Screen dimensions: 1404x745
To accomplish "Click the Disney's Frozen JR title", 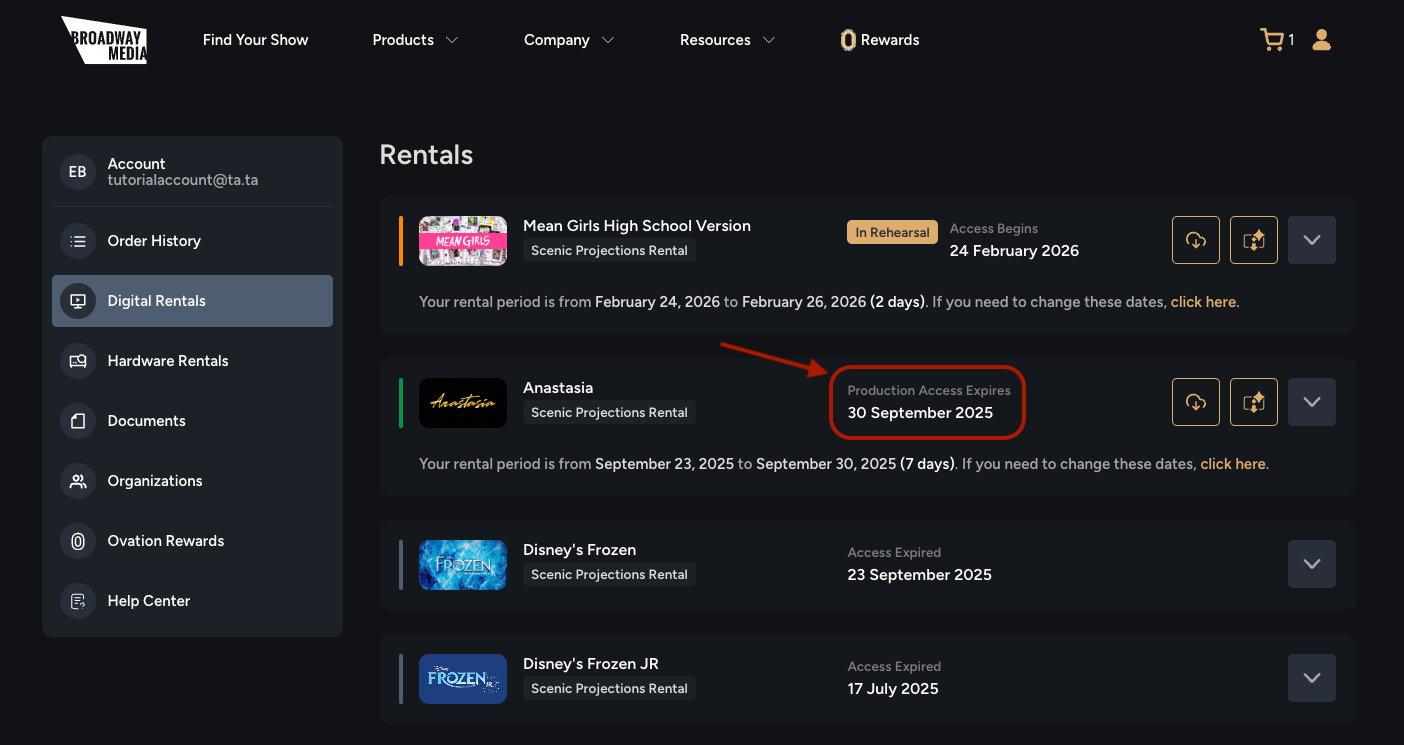I will [x=591, y=664].
